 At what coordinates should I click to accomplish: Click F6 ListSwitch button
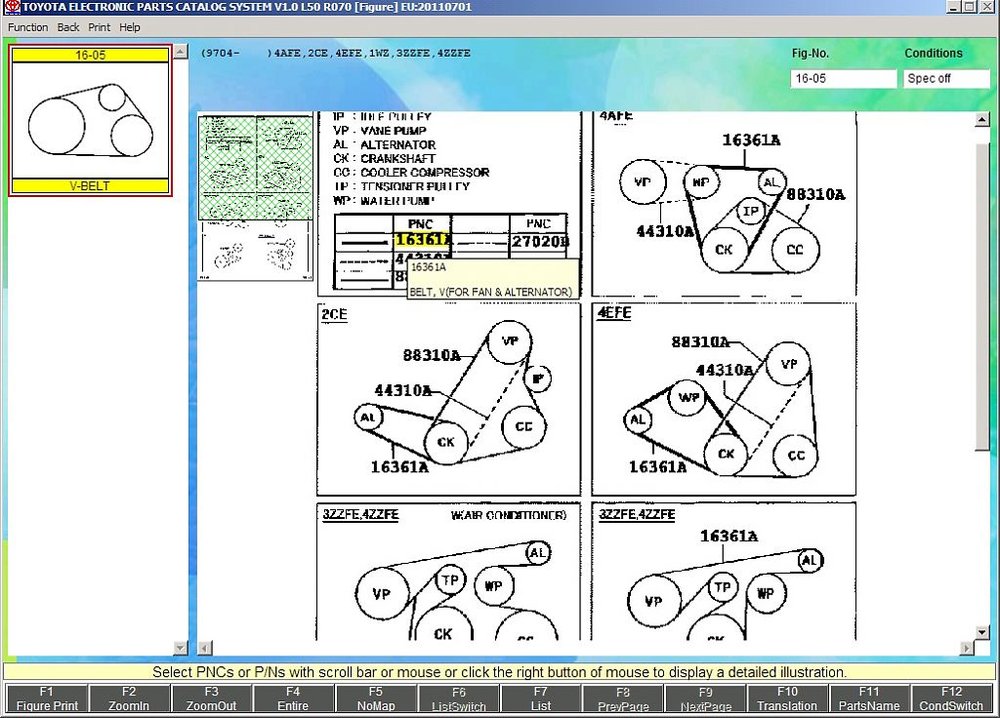(458, 699)
